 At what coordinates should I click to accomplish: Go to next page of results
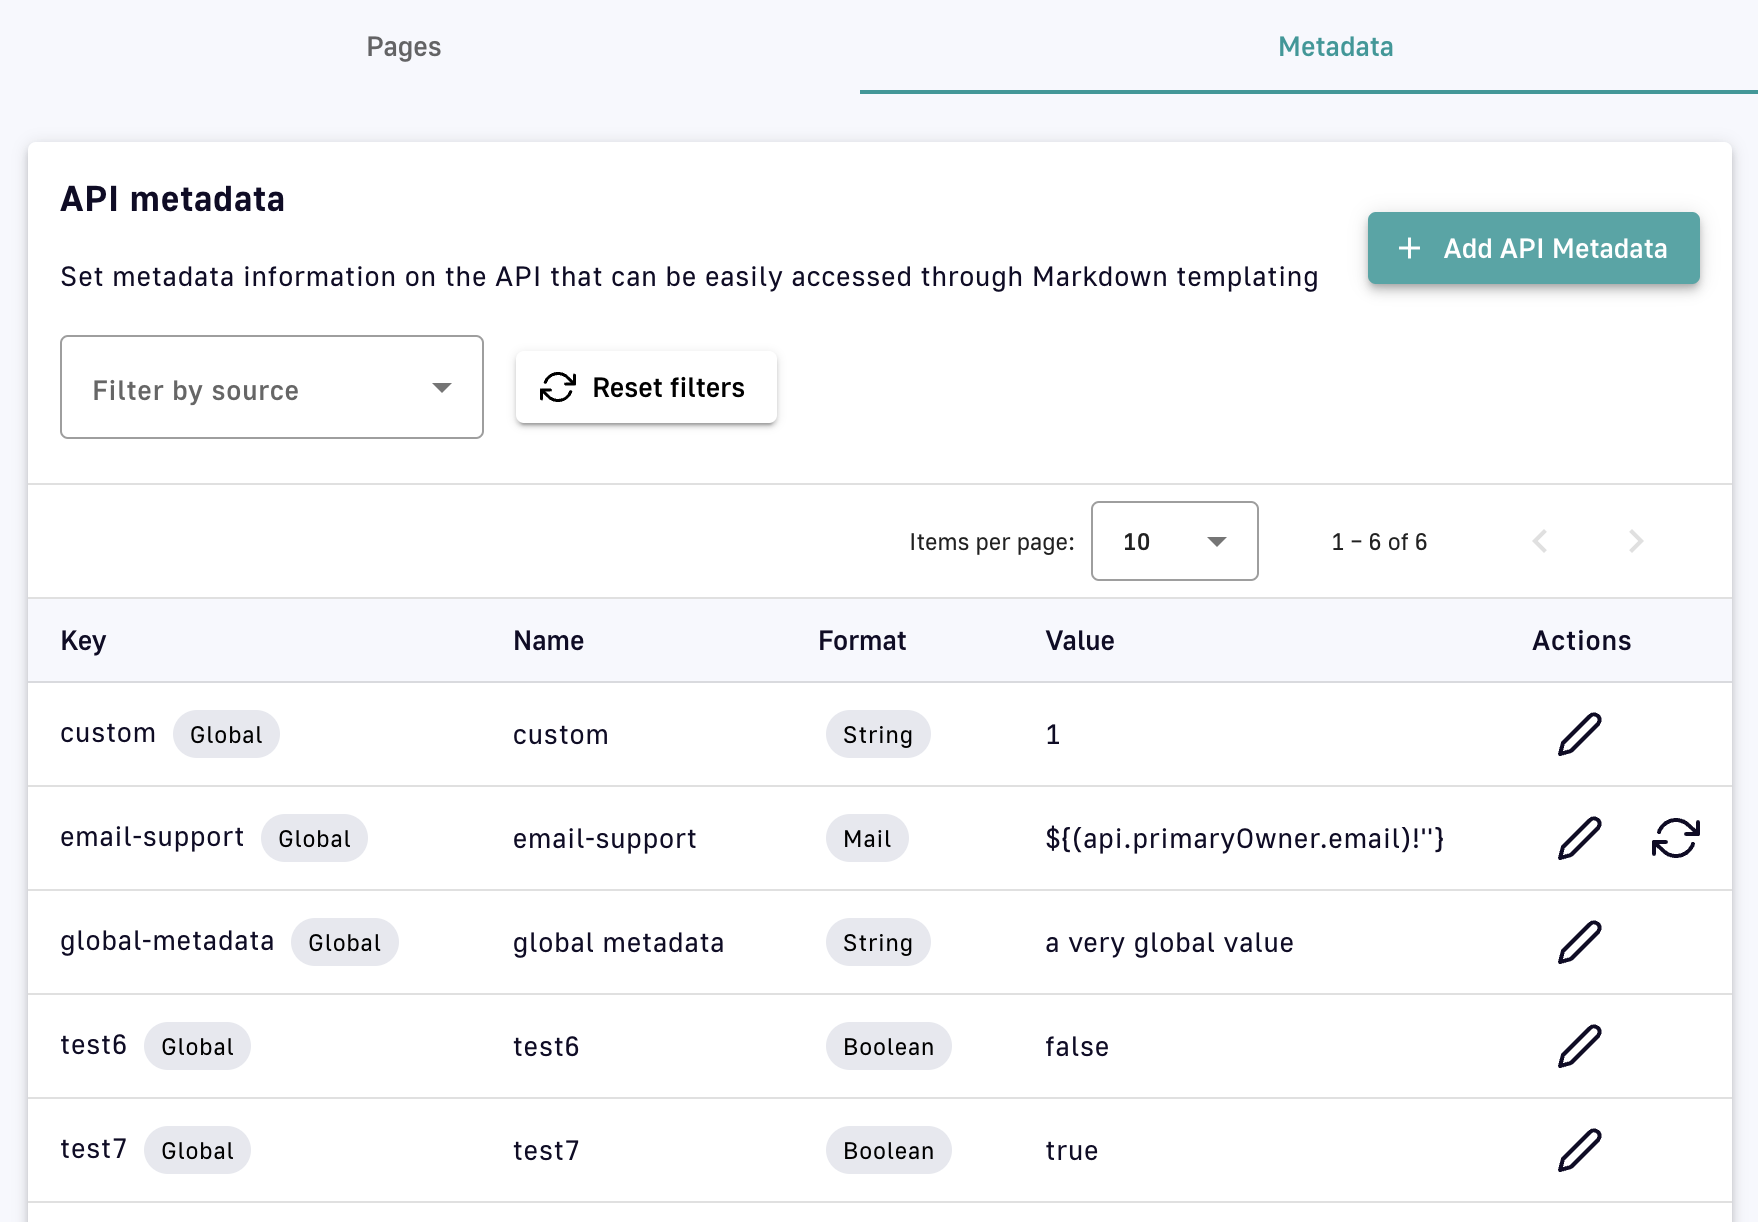coord(1635,541)
